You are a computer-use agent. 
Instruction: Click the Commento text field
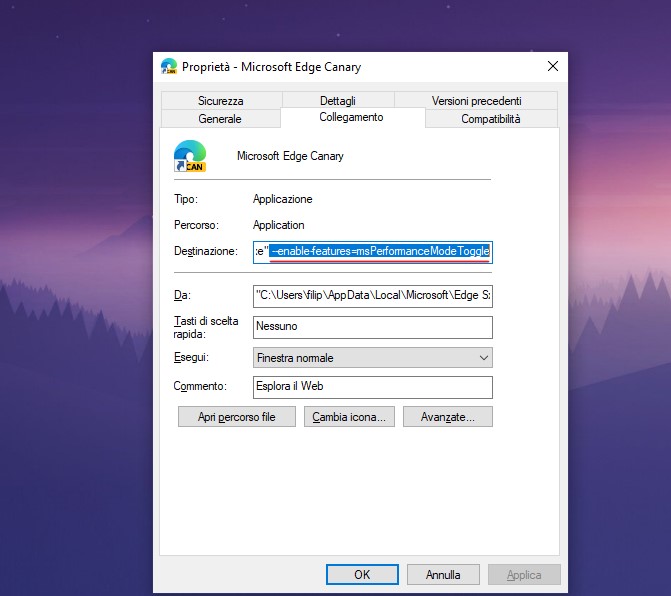click(373, 387)
